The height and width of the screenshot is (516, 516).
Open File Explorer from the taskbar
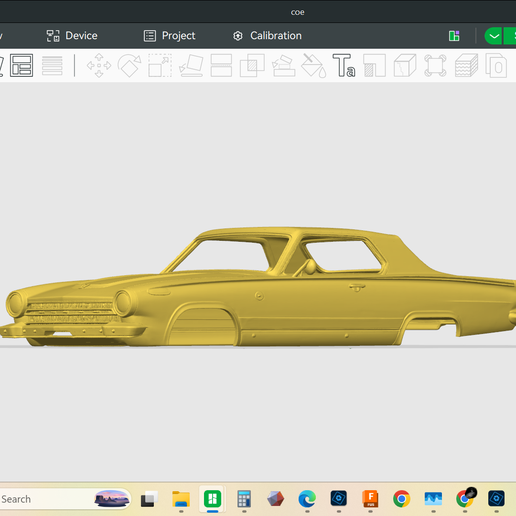point(181,499)
